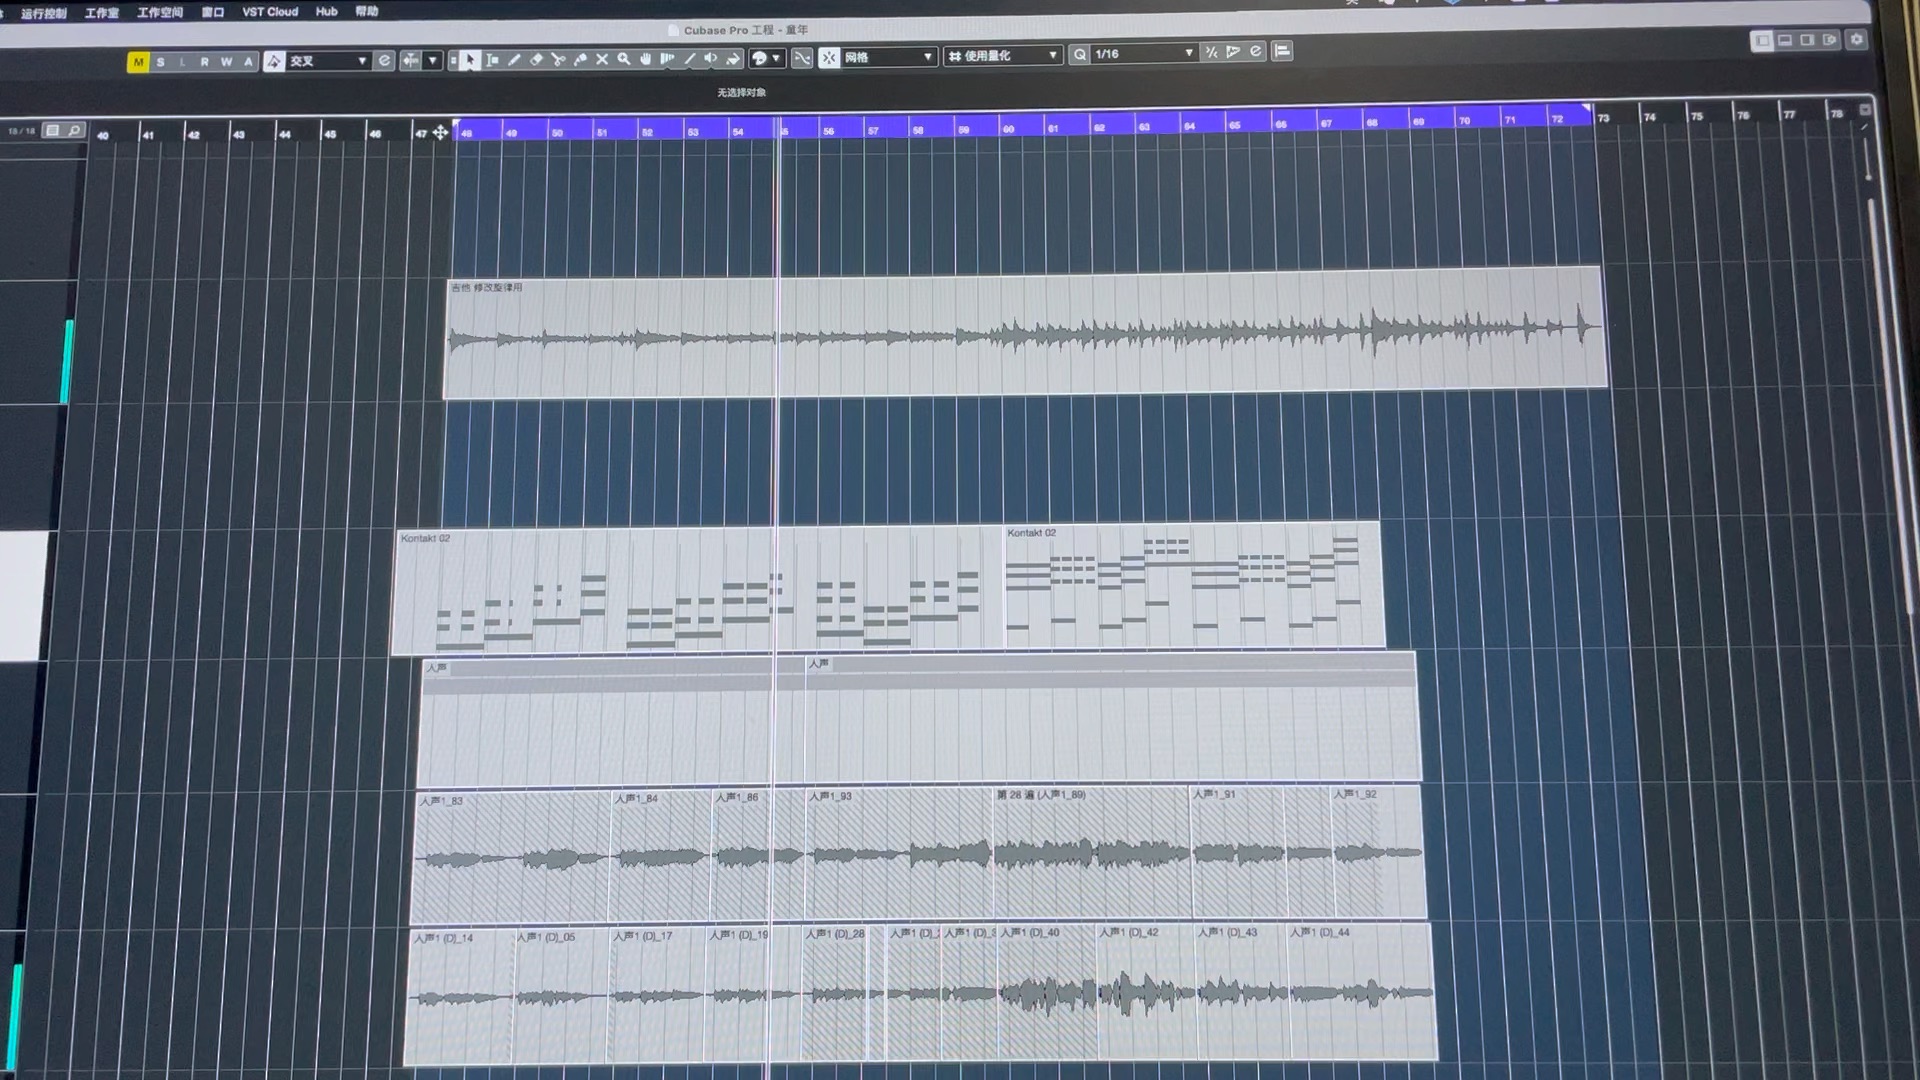Screen dimensions: 1920x1080
Task: Open the 工作室 menu
Action: pos(101,13)
